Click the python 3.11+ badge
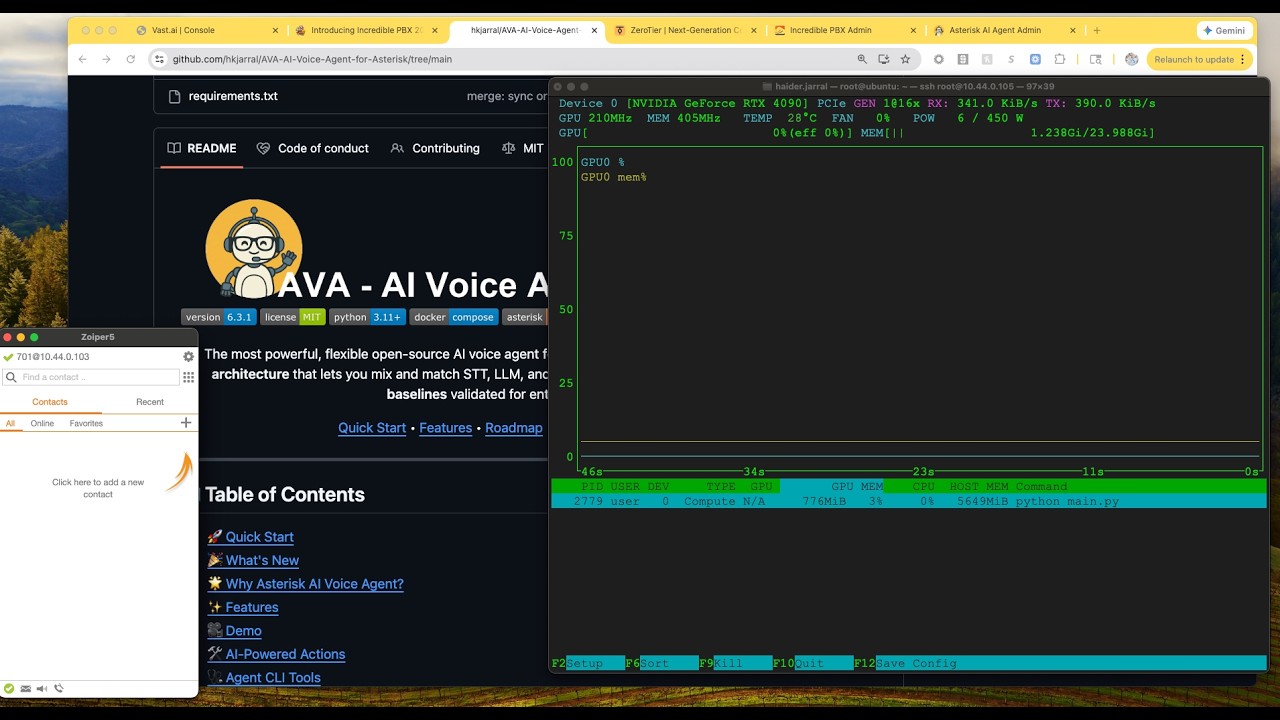The image size is (1280, 720). (x=367, y=317)
